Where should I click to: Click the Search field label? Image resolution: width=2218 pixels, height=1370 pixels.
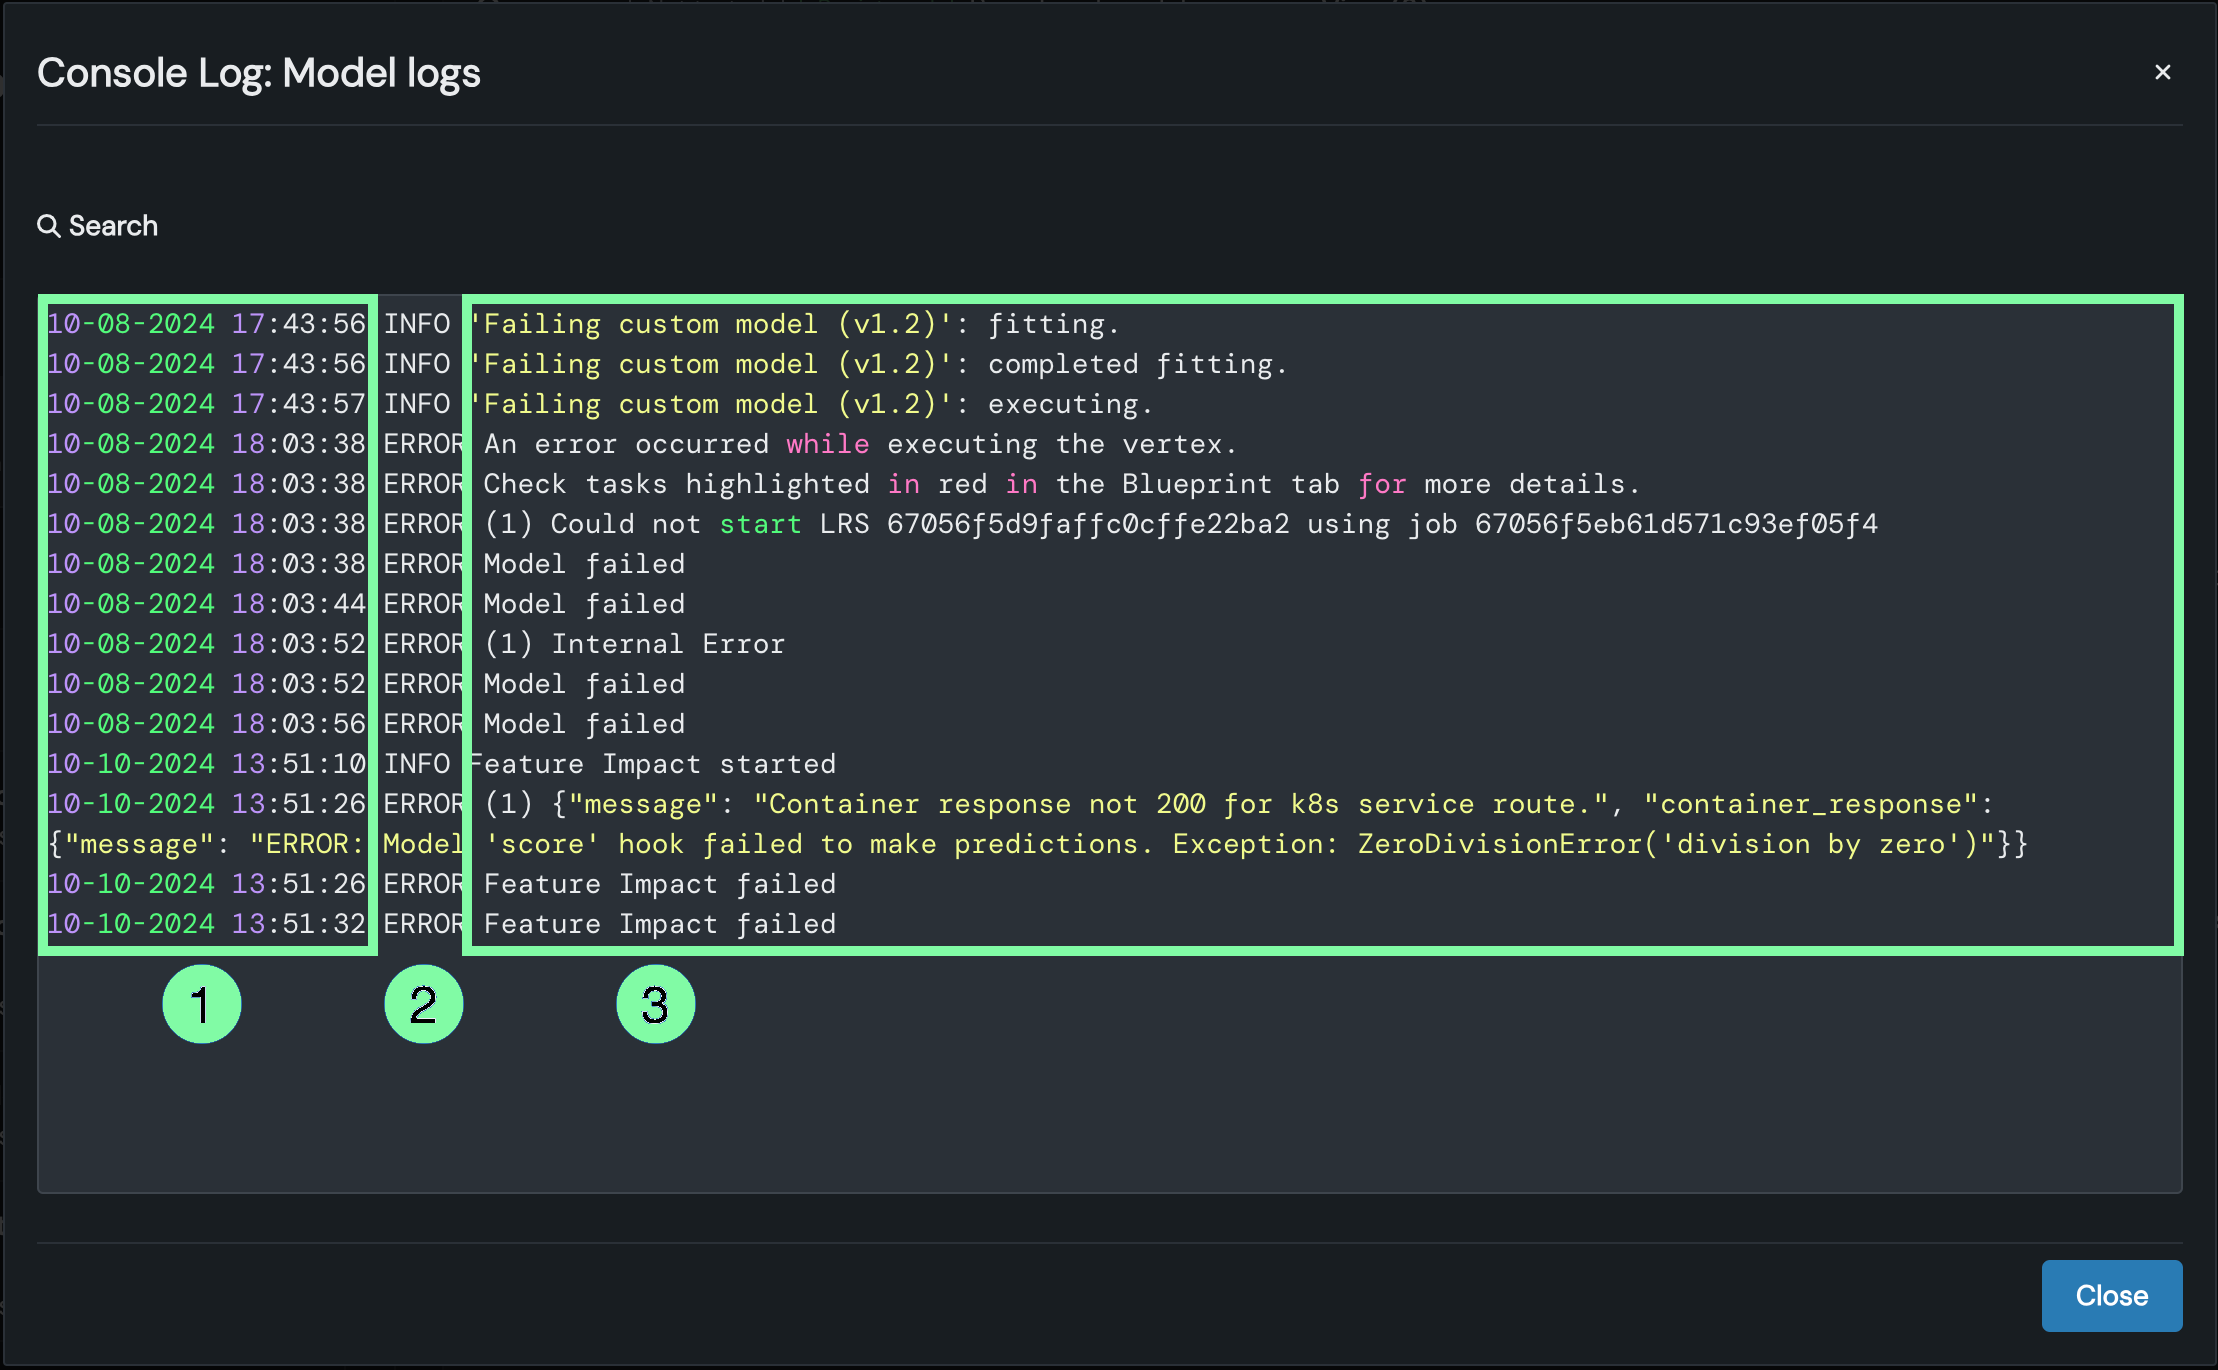[113, 226]
